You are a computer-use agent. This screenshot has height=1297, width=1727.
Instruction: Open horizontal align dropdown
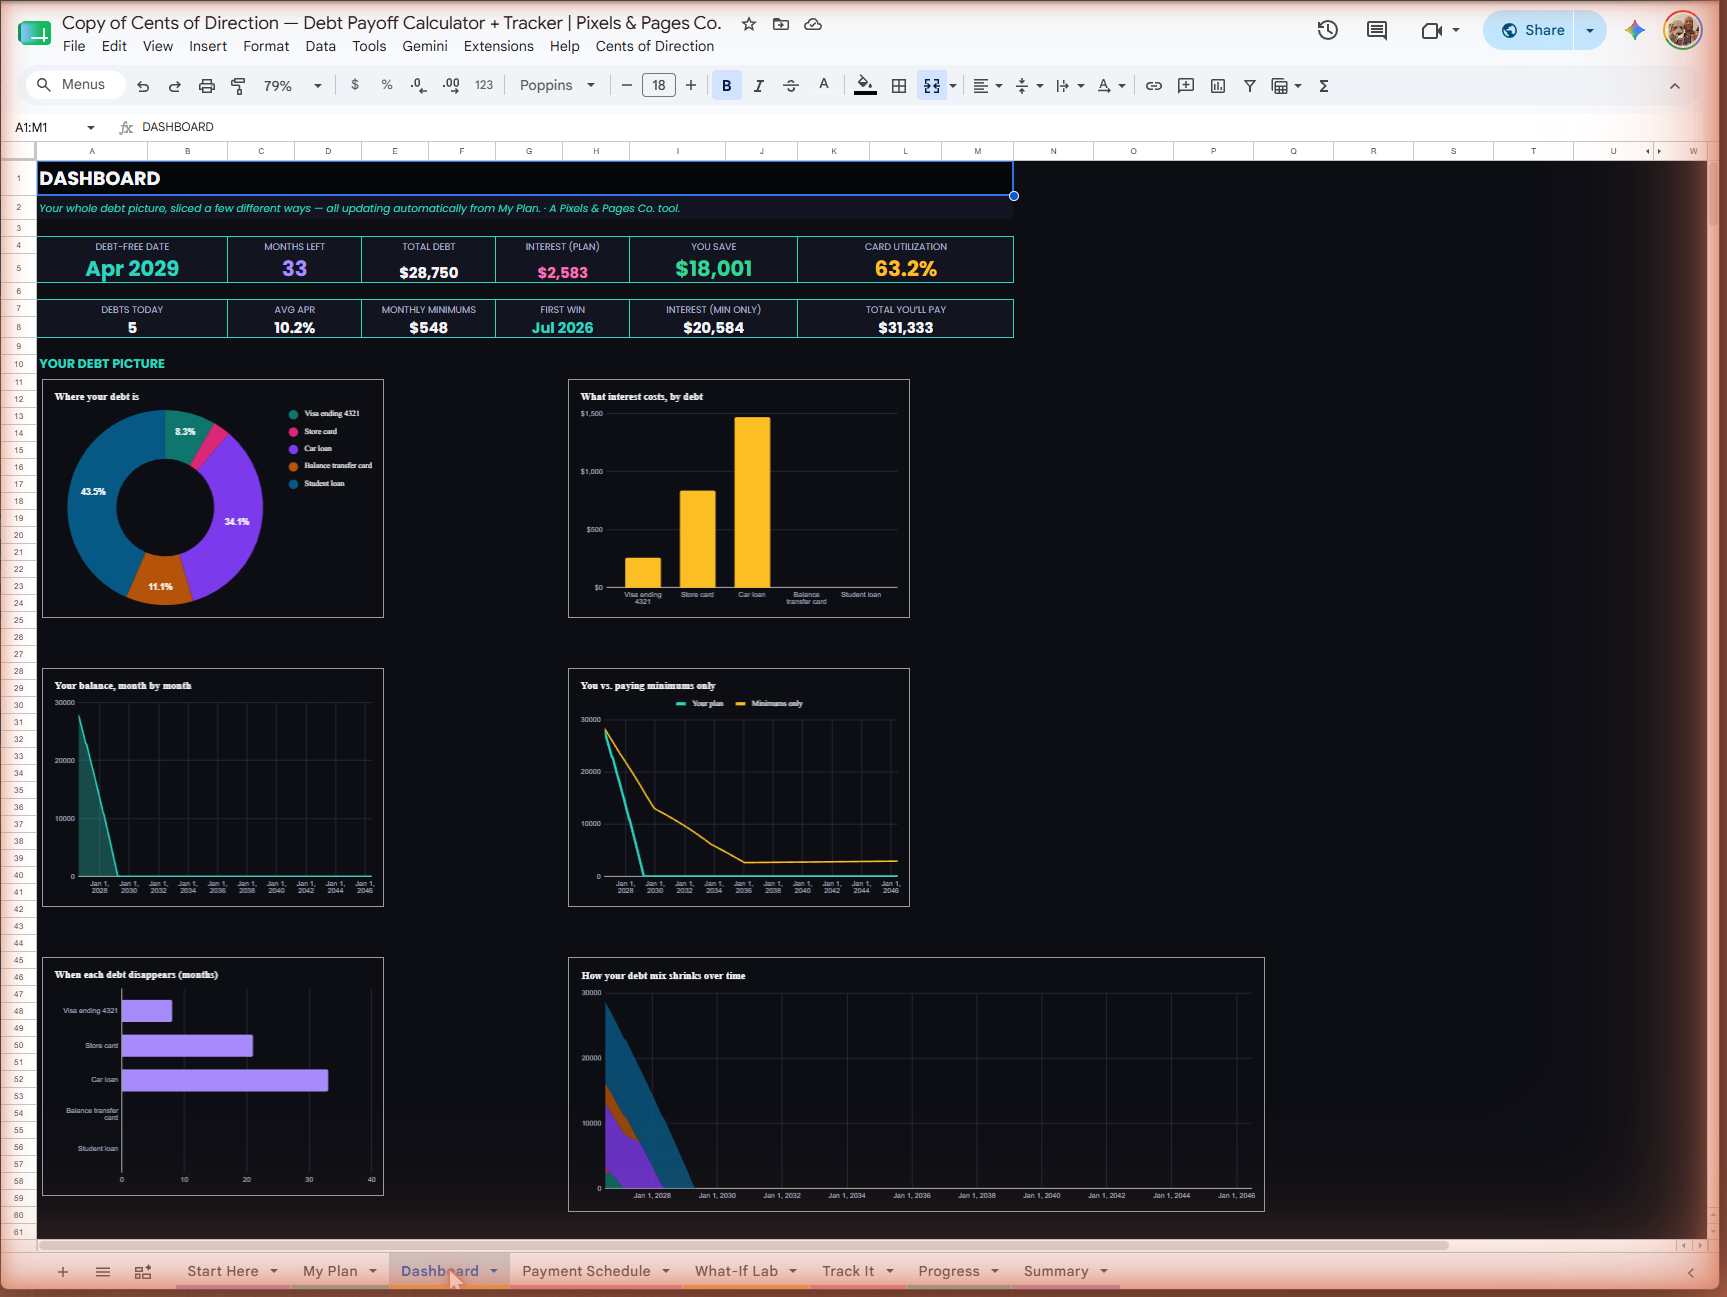pyautogui.click(x=988, y=86)
